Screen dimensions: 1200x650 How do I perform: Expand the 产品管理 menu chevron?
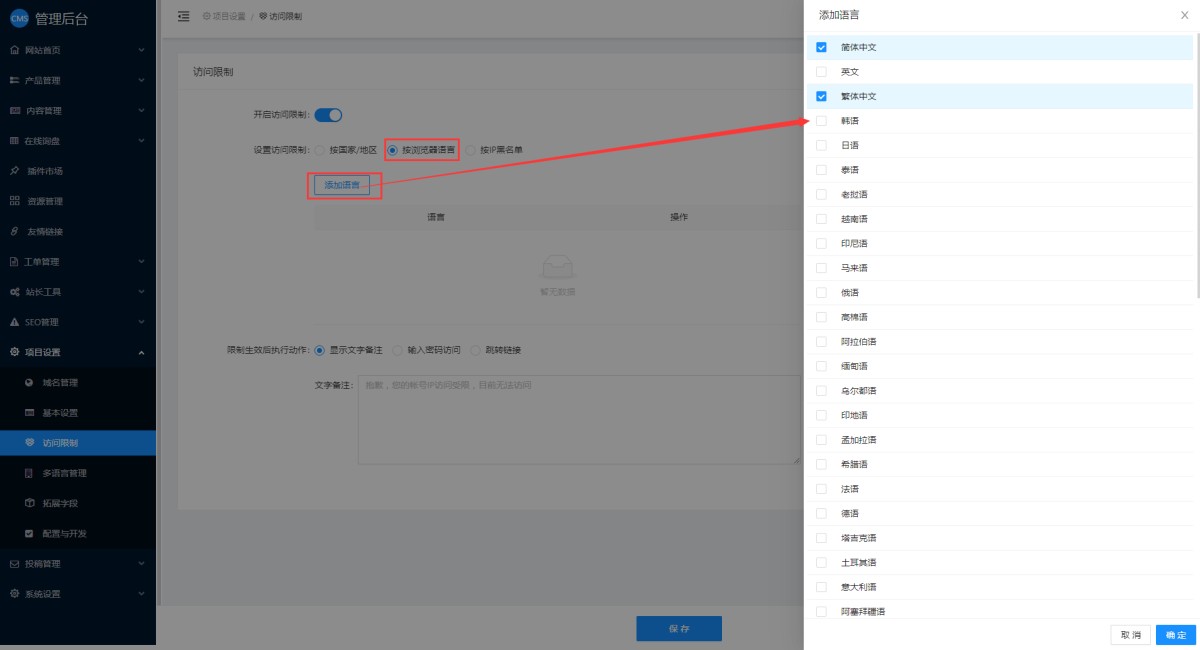point(141,80)
